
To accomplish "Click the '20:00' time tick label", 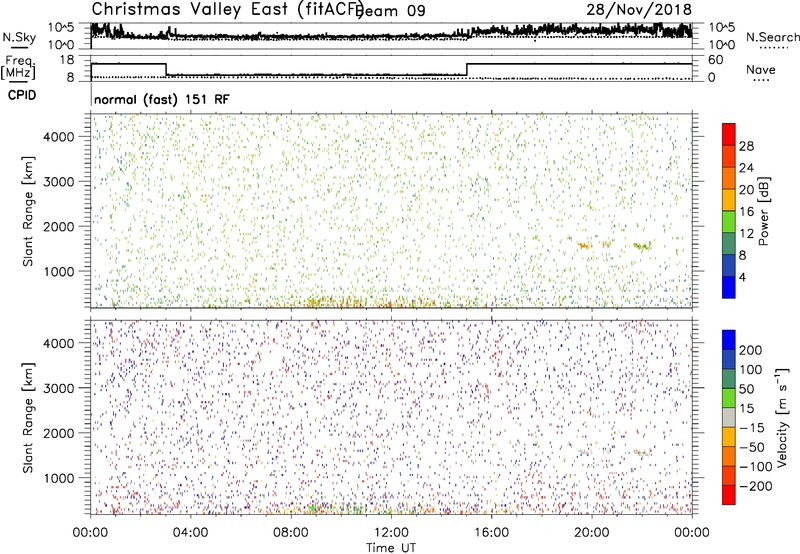I will [592, 533].
